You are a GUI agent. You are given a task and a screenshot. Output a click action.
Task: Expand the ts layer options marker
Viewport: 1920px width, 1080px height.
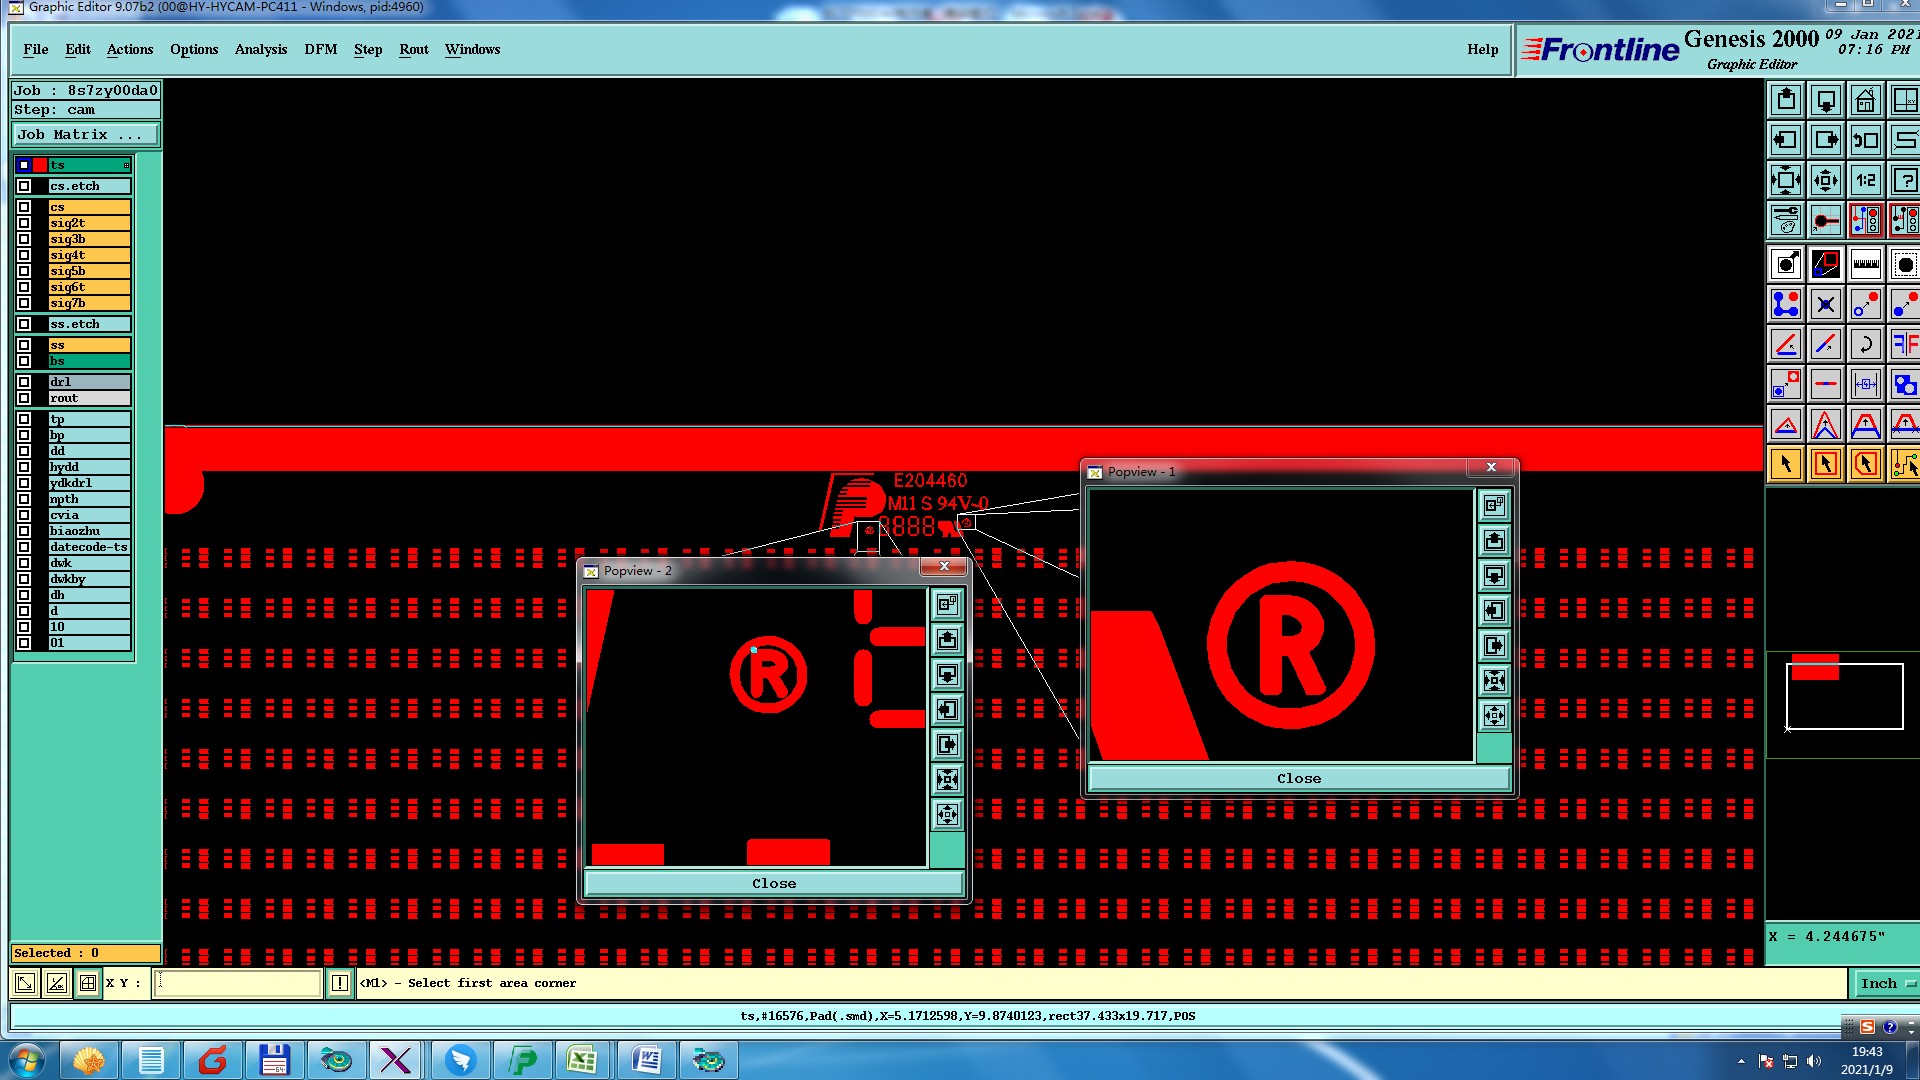coord(126,165)
